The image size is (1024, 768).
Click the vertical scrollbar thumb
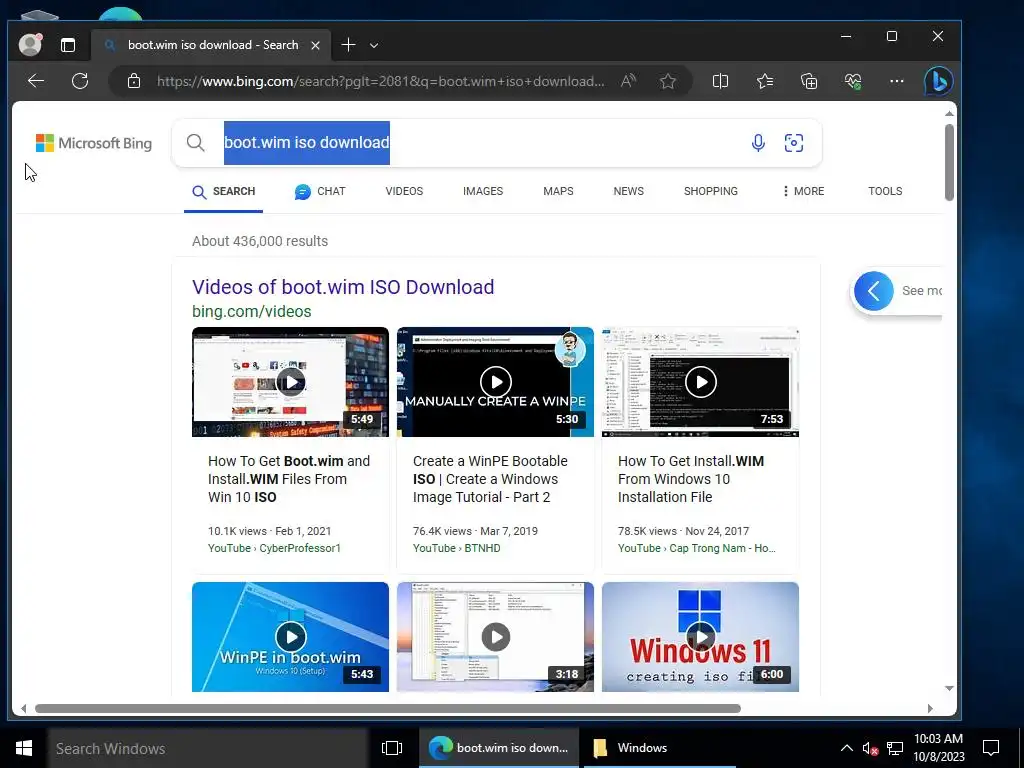pos(949,162)
